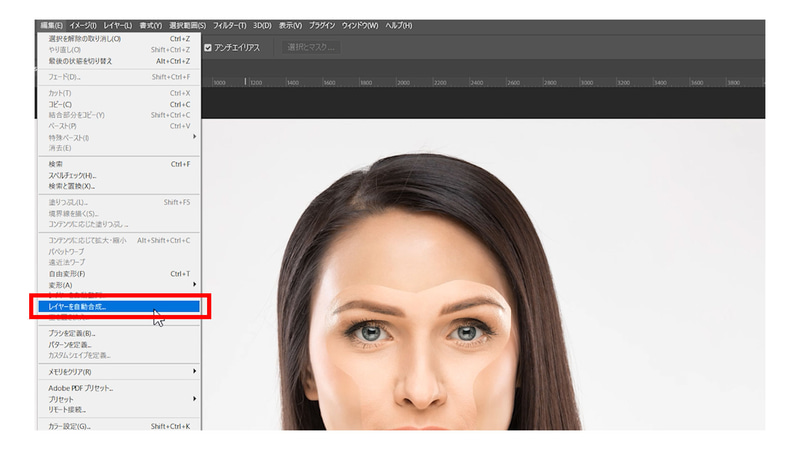Click the woman's portrait on canvas

[x=429, y=293]
